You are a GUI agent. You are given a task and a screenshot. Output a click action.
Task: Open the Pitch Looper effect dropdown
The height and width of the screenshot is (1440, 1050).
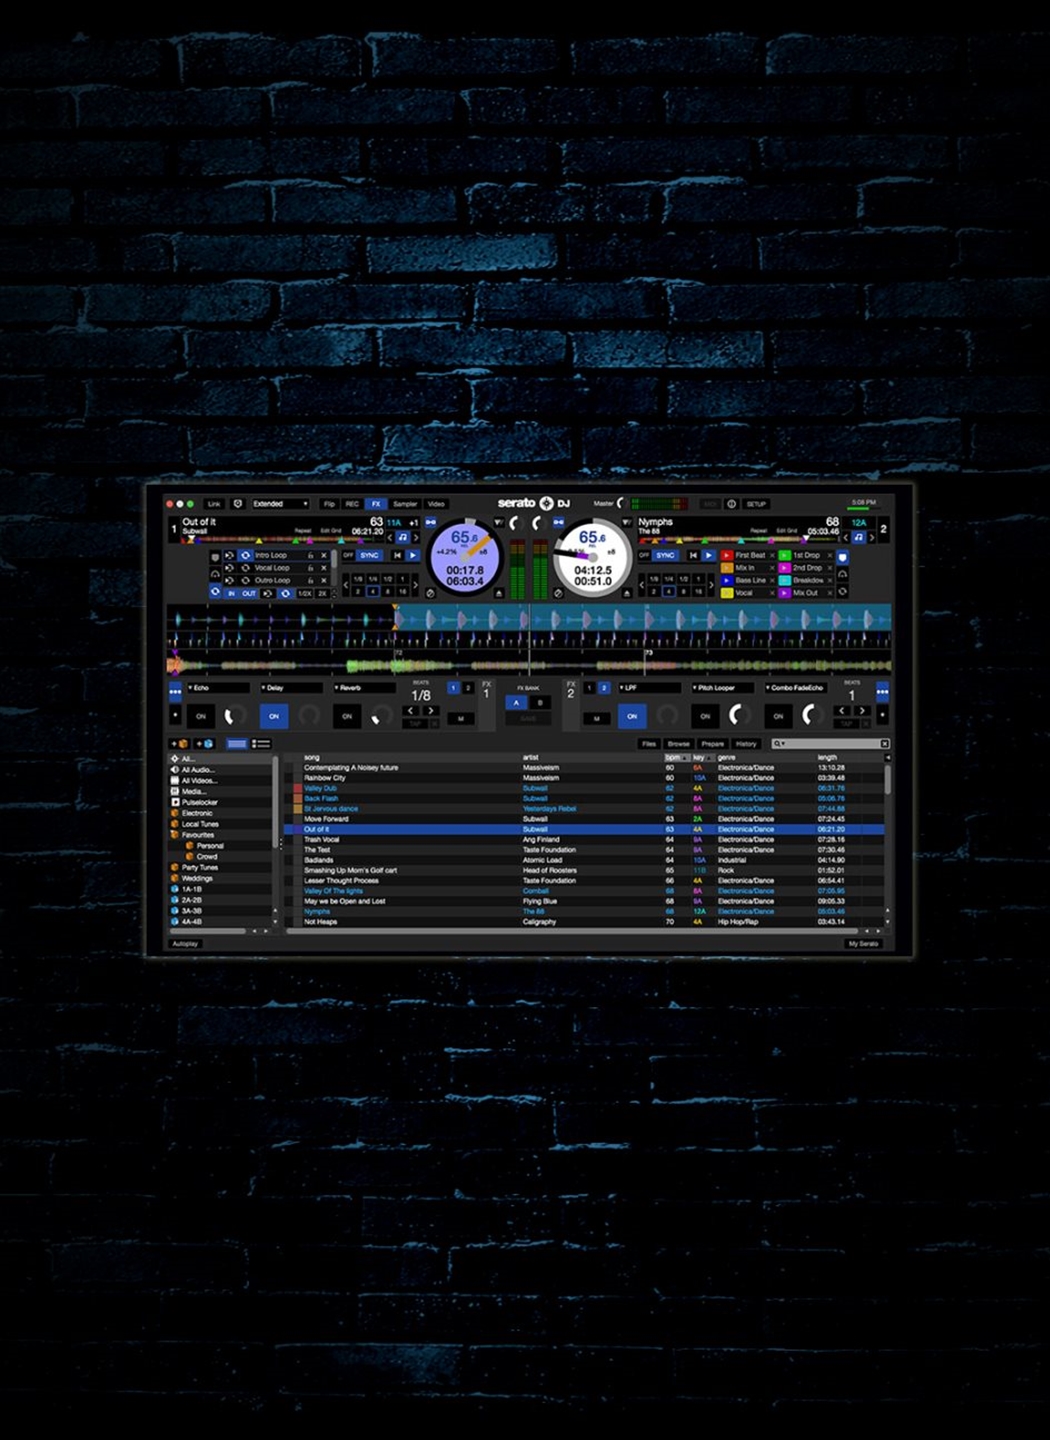pyautogui.click(x=722, y=688)
